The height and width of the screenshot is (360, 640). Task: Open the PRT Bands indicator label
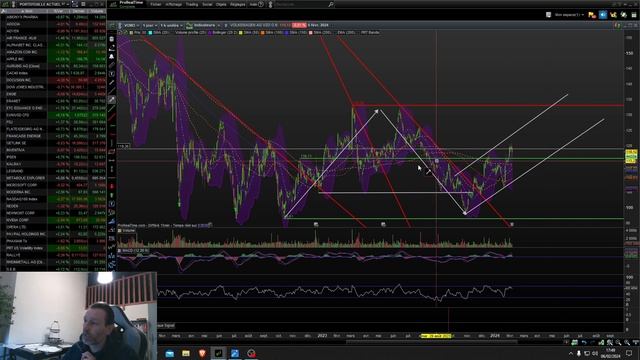coord(370,33)
